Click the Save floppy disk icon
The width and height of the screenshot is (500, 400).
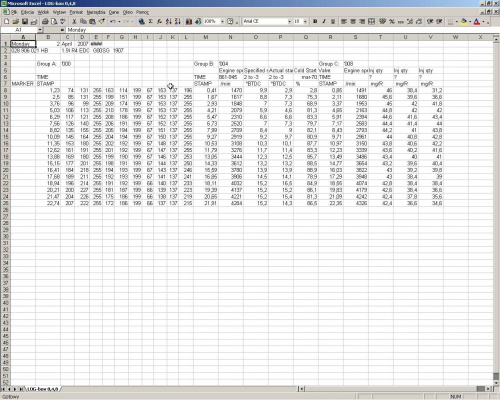pos(25,21)
